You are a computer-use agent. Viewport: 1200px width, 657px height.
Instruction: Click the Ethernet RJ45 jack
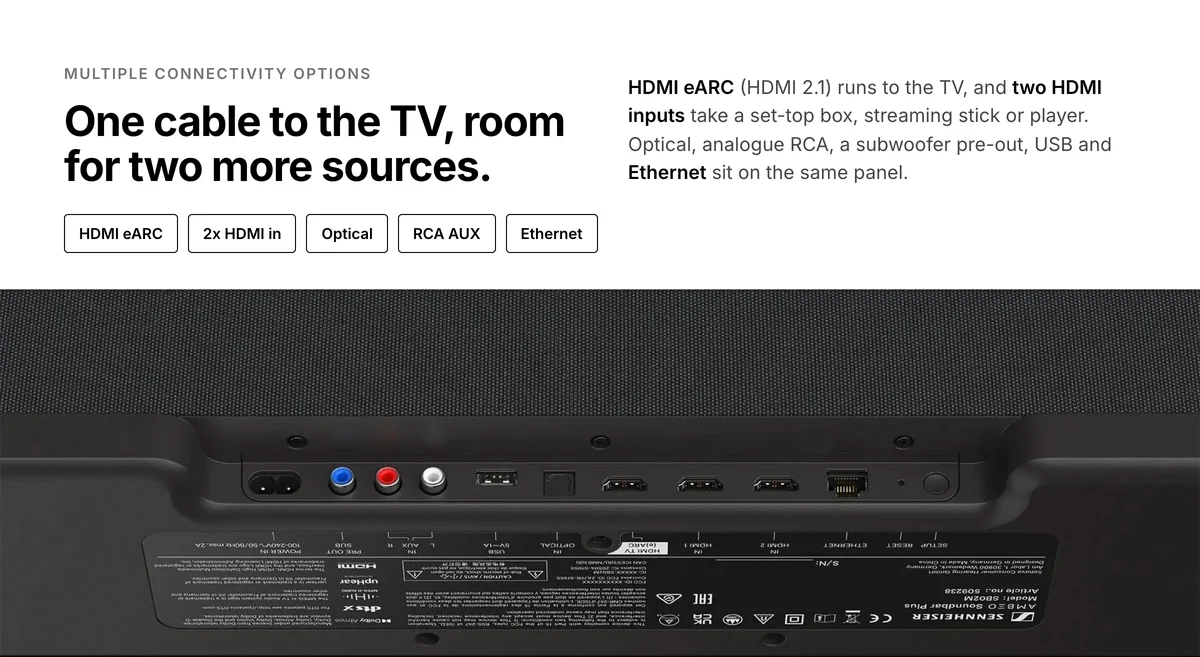[x=847, y=484]
